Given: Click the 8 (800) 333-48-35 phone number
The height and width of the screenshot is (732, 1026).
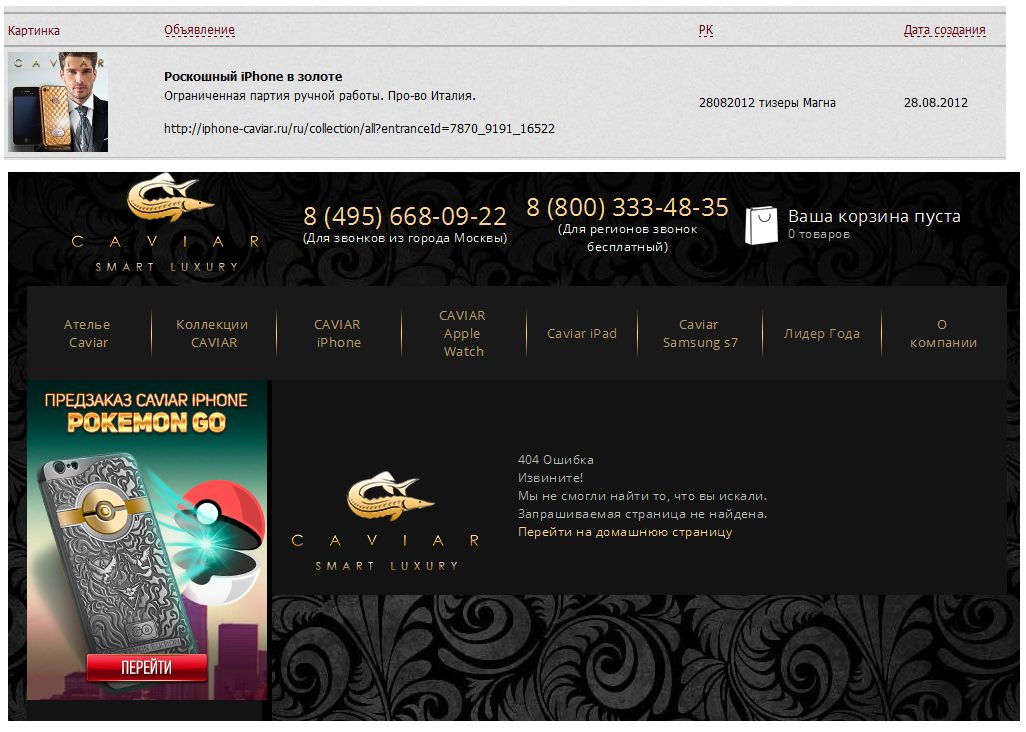Looking at the screenshot, I should click(628, 207).
